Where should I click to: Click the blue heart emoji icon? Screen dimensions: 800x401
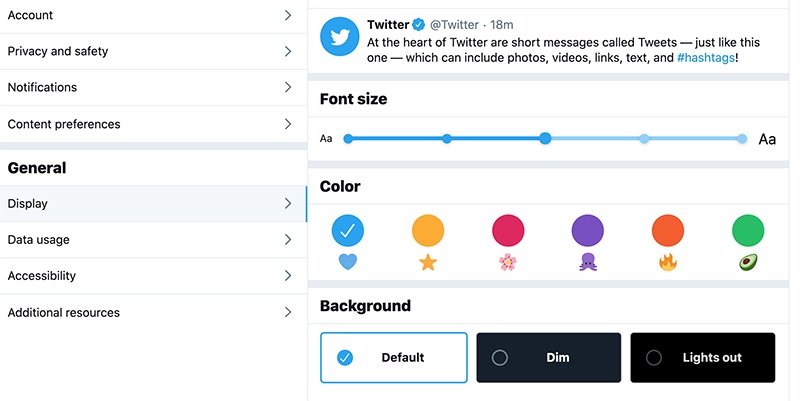347,262
